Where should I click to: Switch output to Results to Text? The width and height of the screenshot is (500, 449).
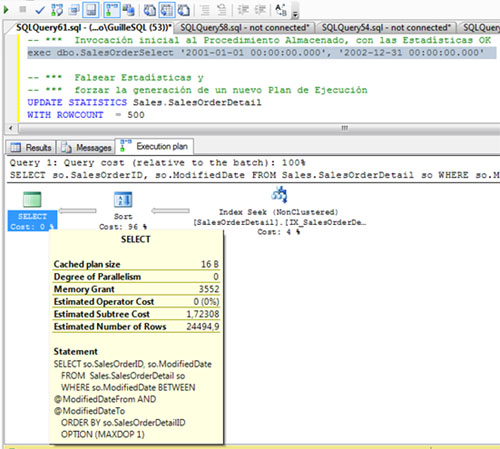pyautogui.click(x=150, y=10)
